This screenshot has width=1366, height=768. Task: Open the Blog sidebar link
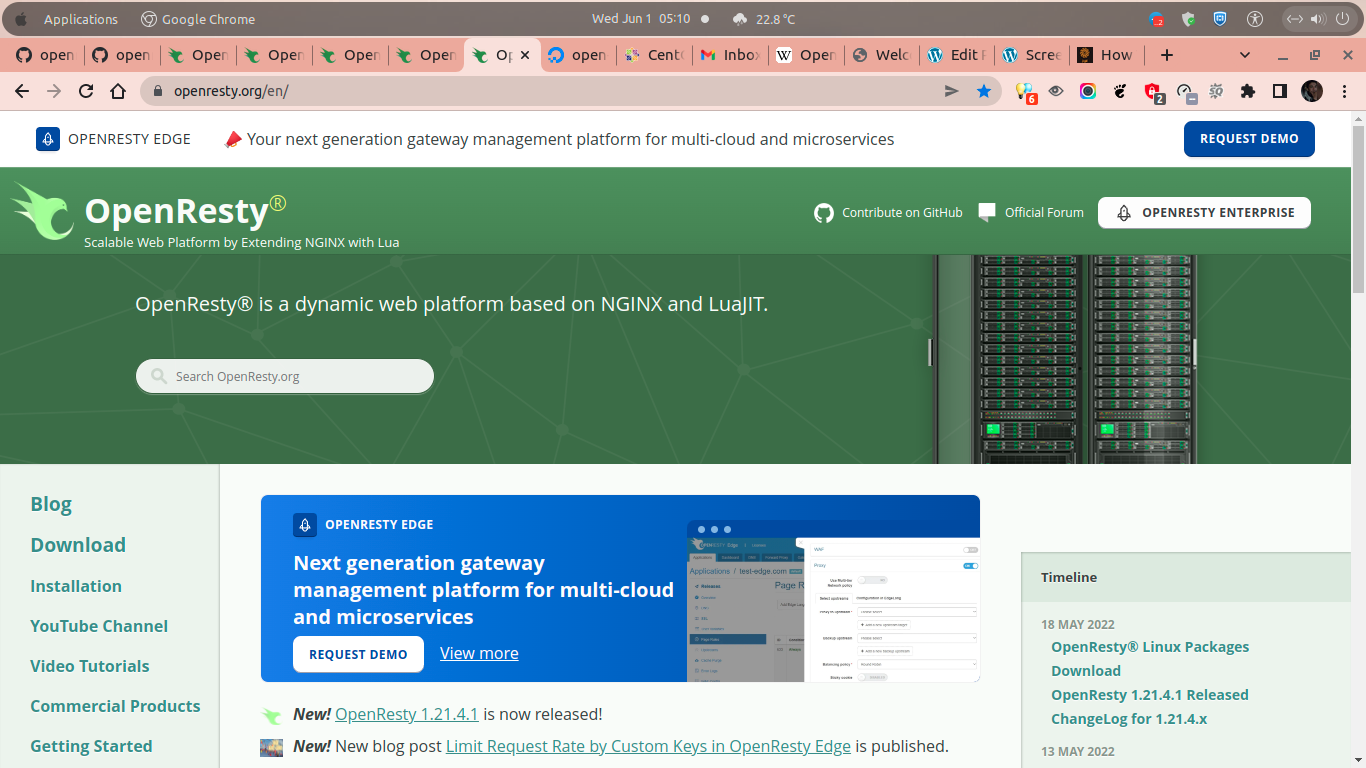coord(51,504)
